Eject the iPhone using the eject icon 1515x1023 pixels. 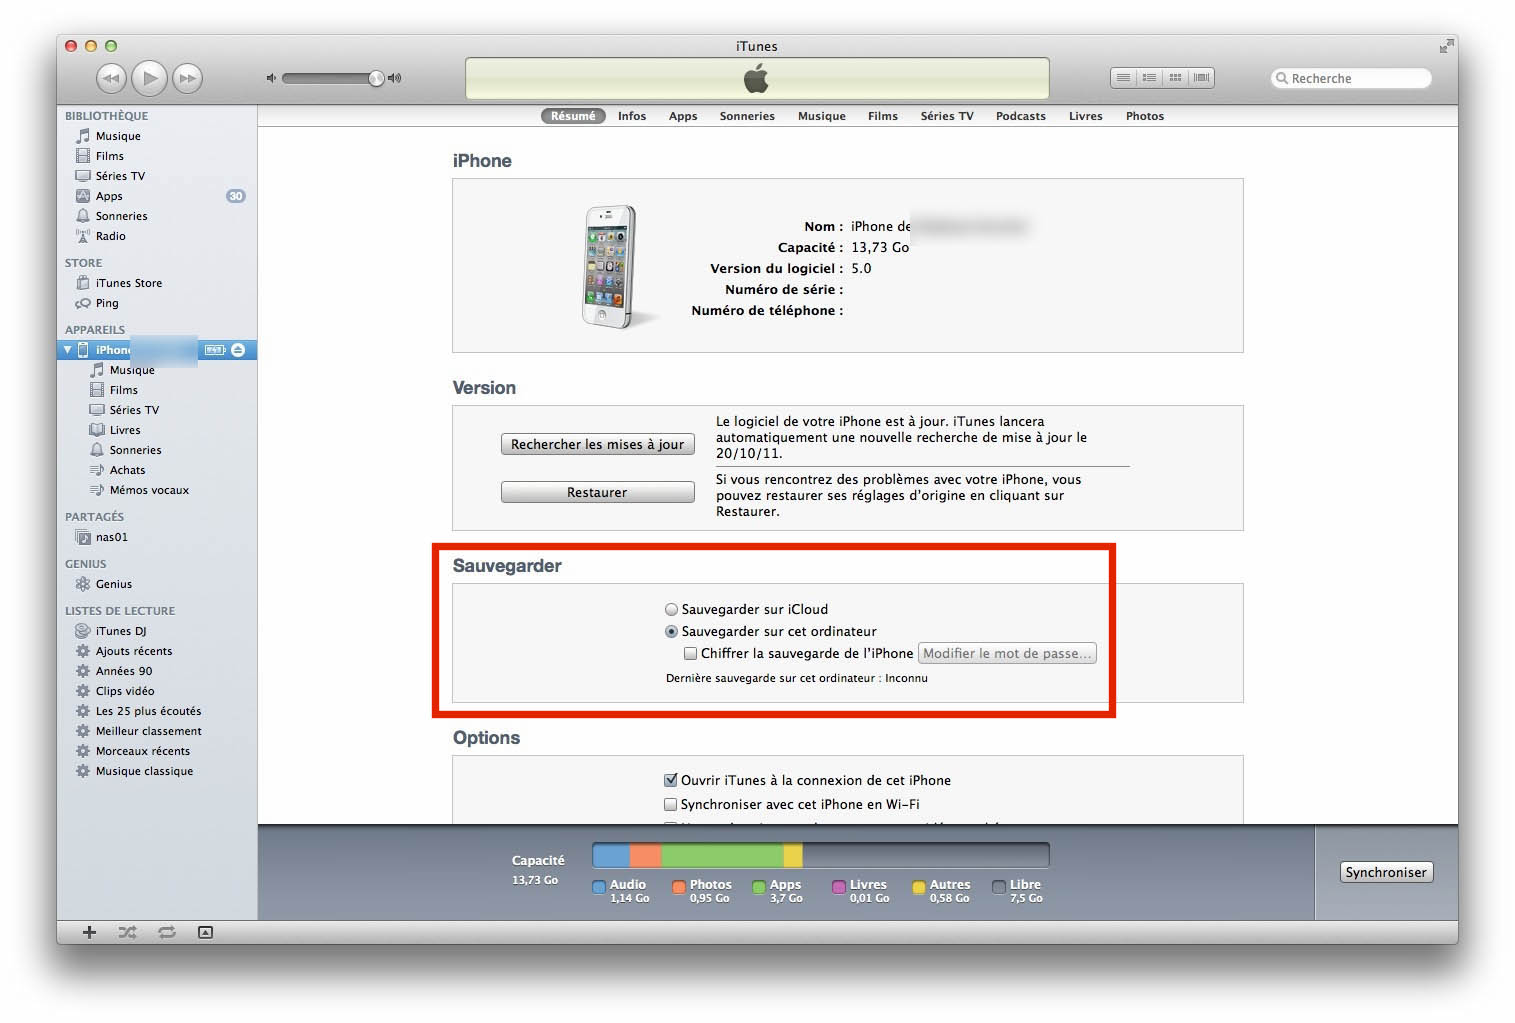point(238,350)
